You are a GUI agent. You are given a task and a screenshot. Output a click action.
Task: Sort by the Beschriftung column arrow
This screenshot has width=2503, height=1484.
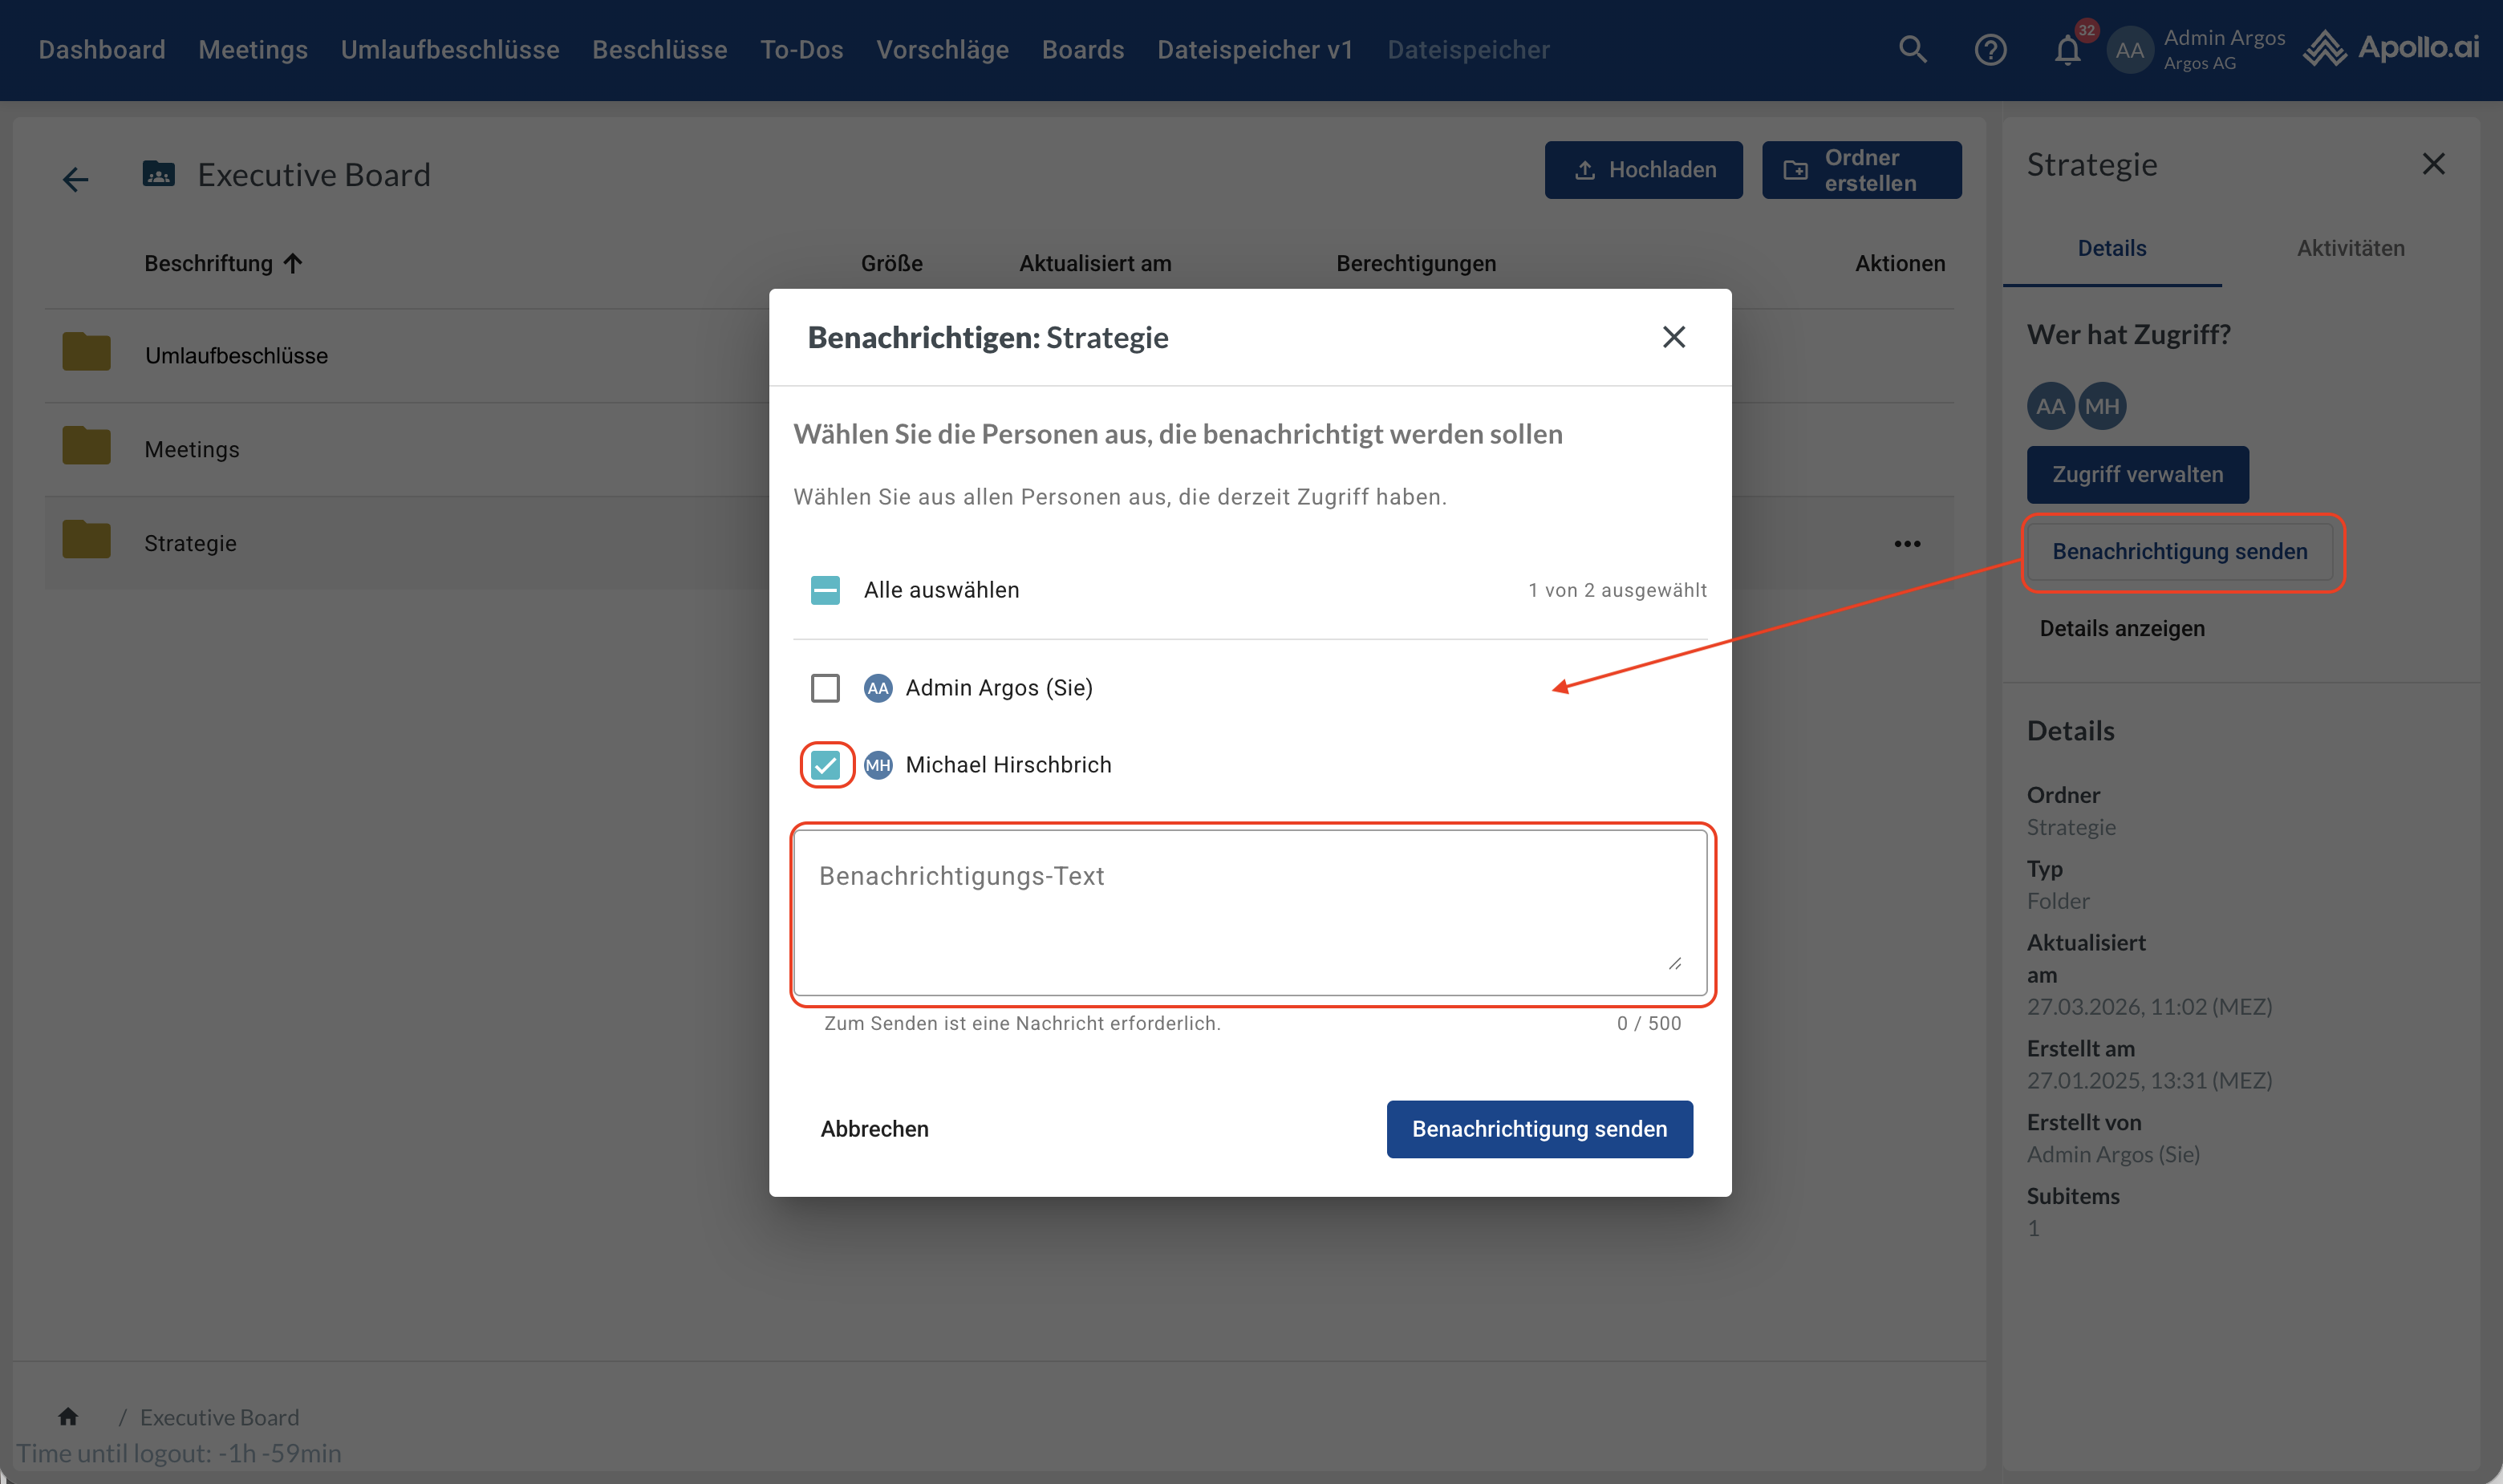[292, 263]
